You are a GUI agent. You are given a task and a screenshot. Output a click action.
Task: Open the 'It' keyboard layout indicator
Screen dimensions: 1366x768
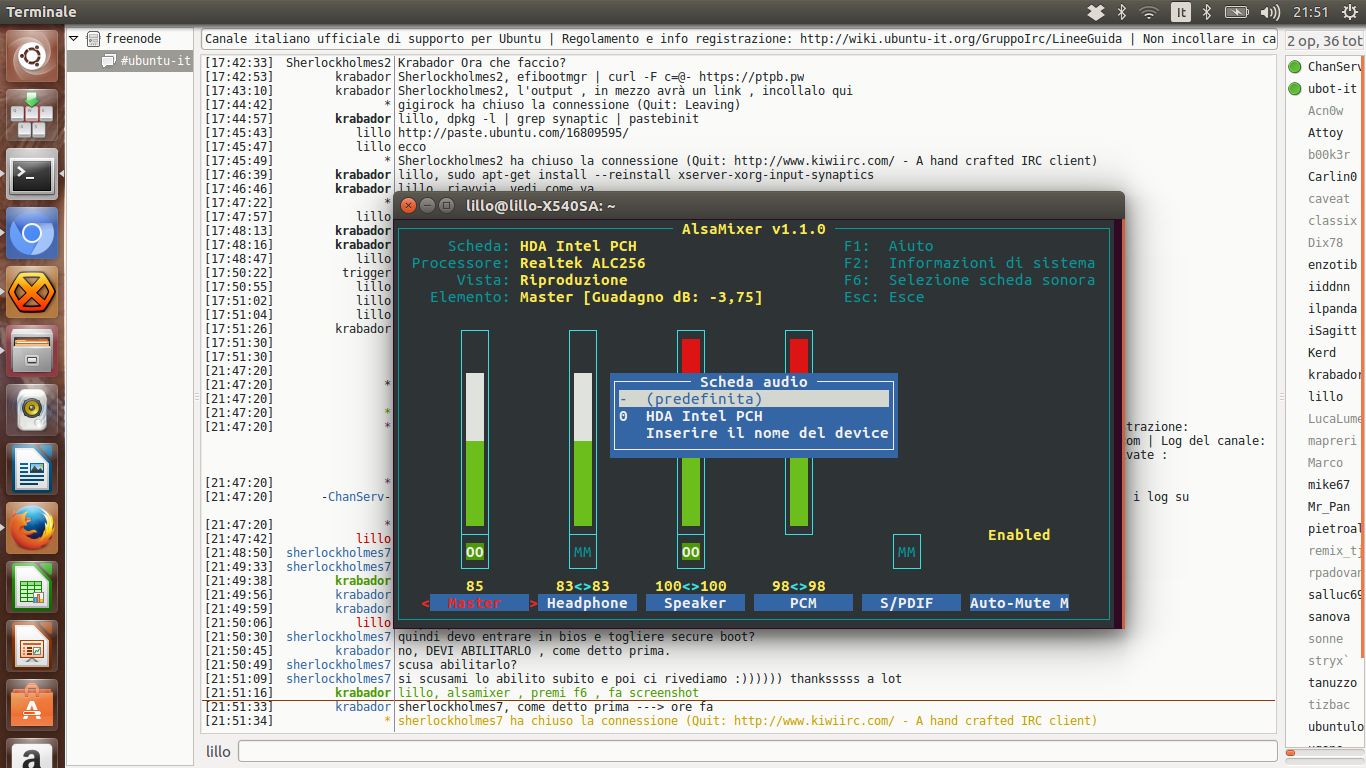click(1180, 12)
